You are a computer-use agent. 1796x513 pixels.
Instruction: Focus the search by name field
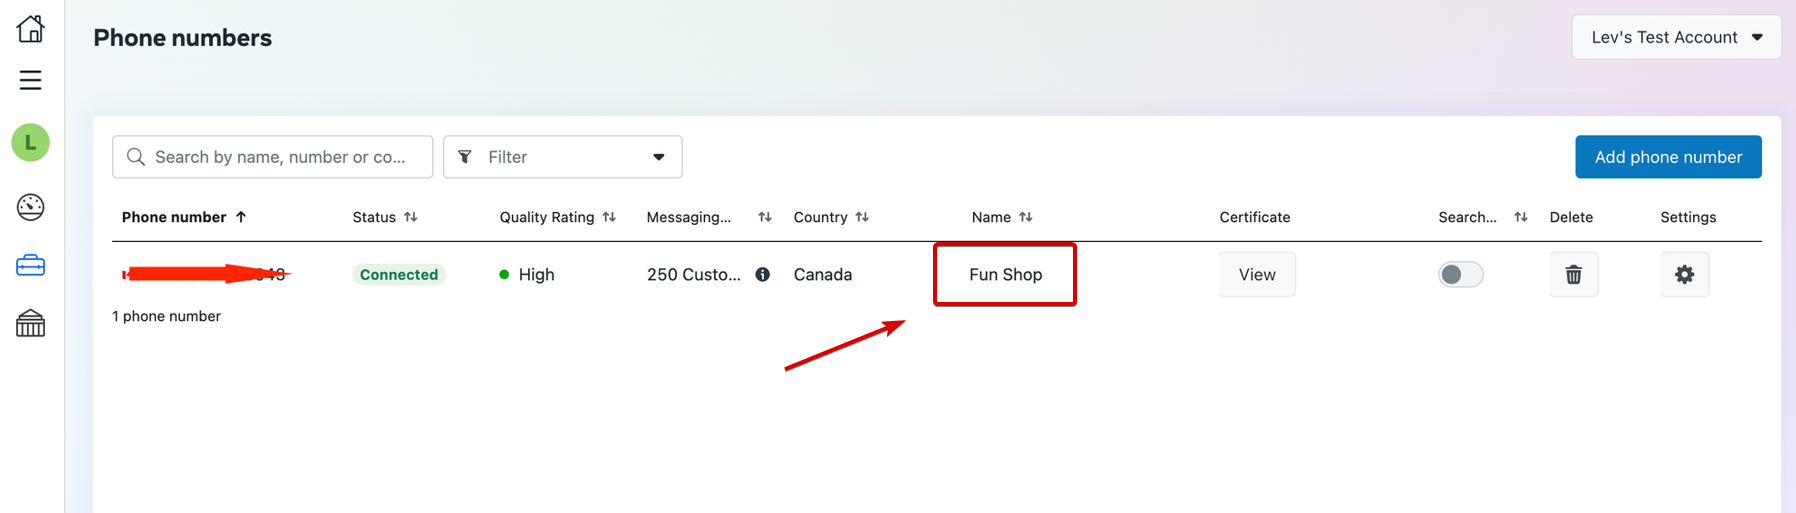280,157
